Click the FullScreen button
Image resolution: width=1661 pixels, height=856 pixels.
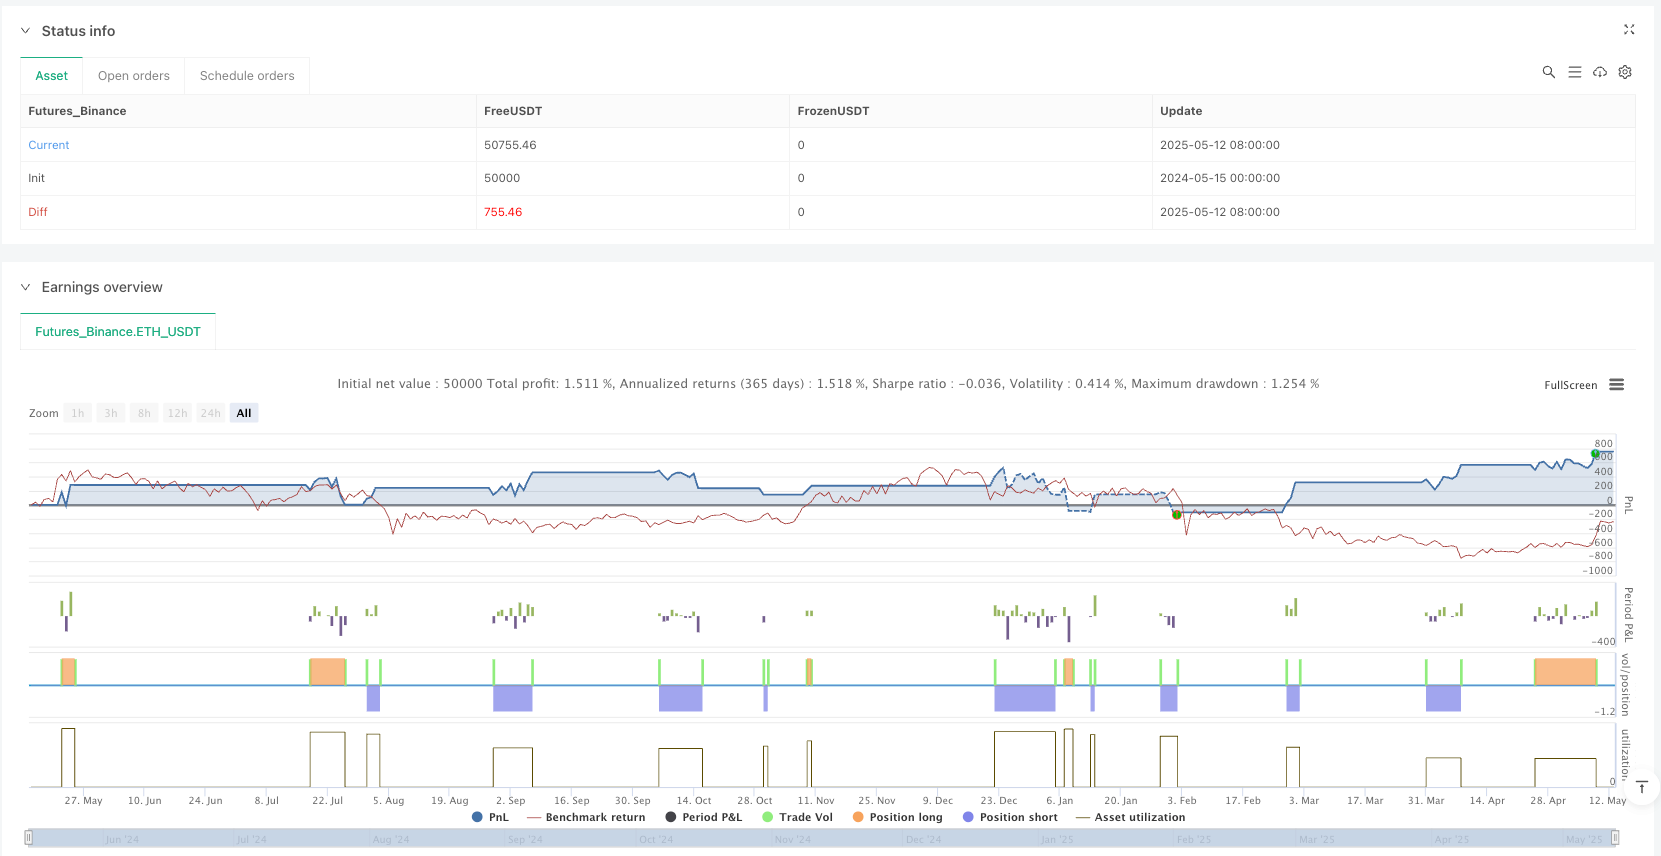click(1570, 385)
